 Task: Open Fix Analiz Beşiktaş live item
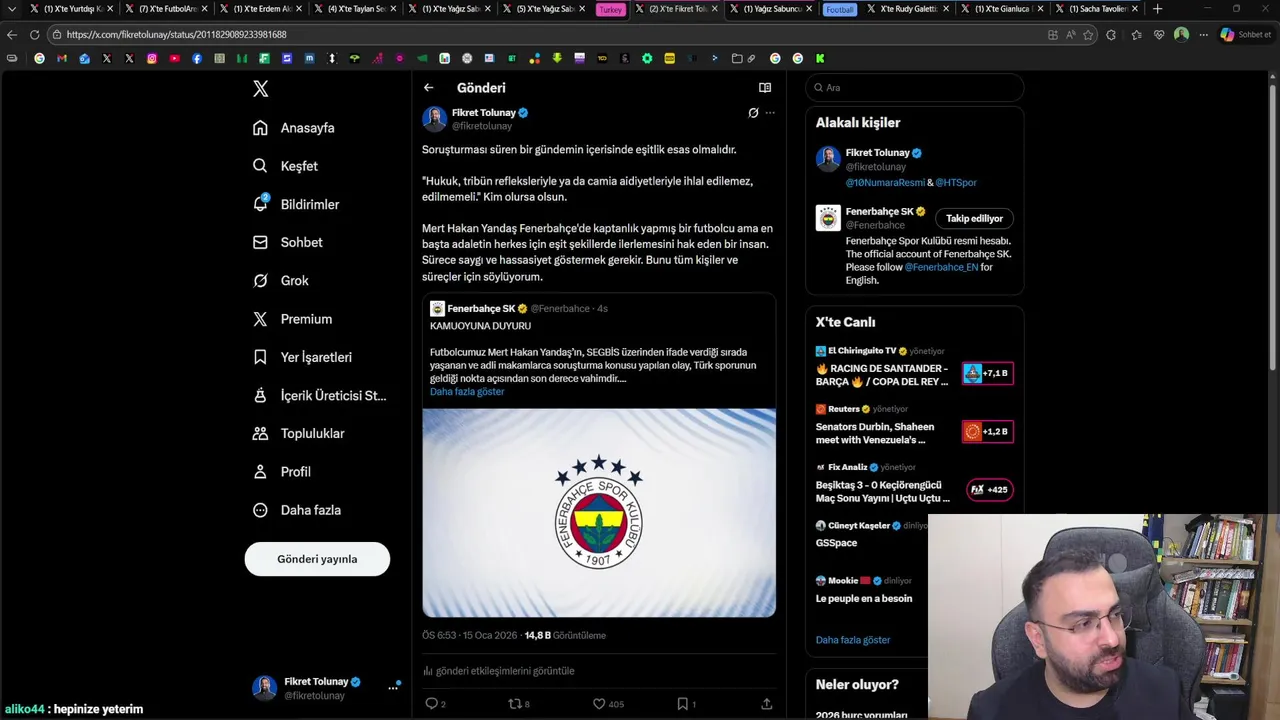[x=914, y=483]
